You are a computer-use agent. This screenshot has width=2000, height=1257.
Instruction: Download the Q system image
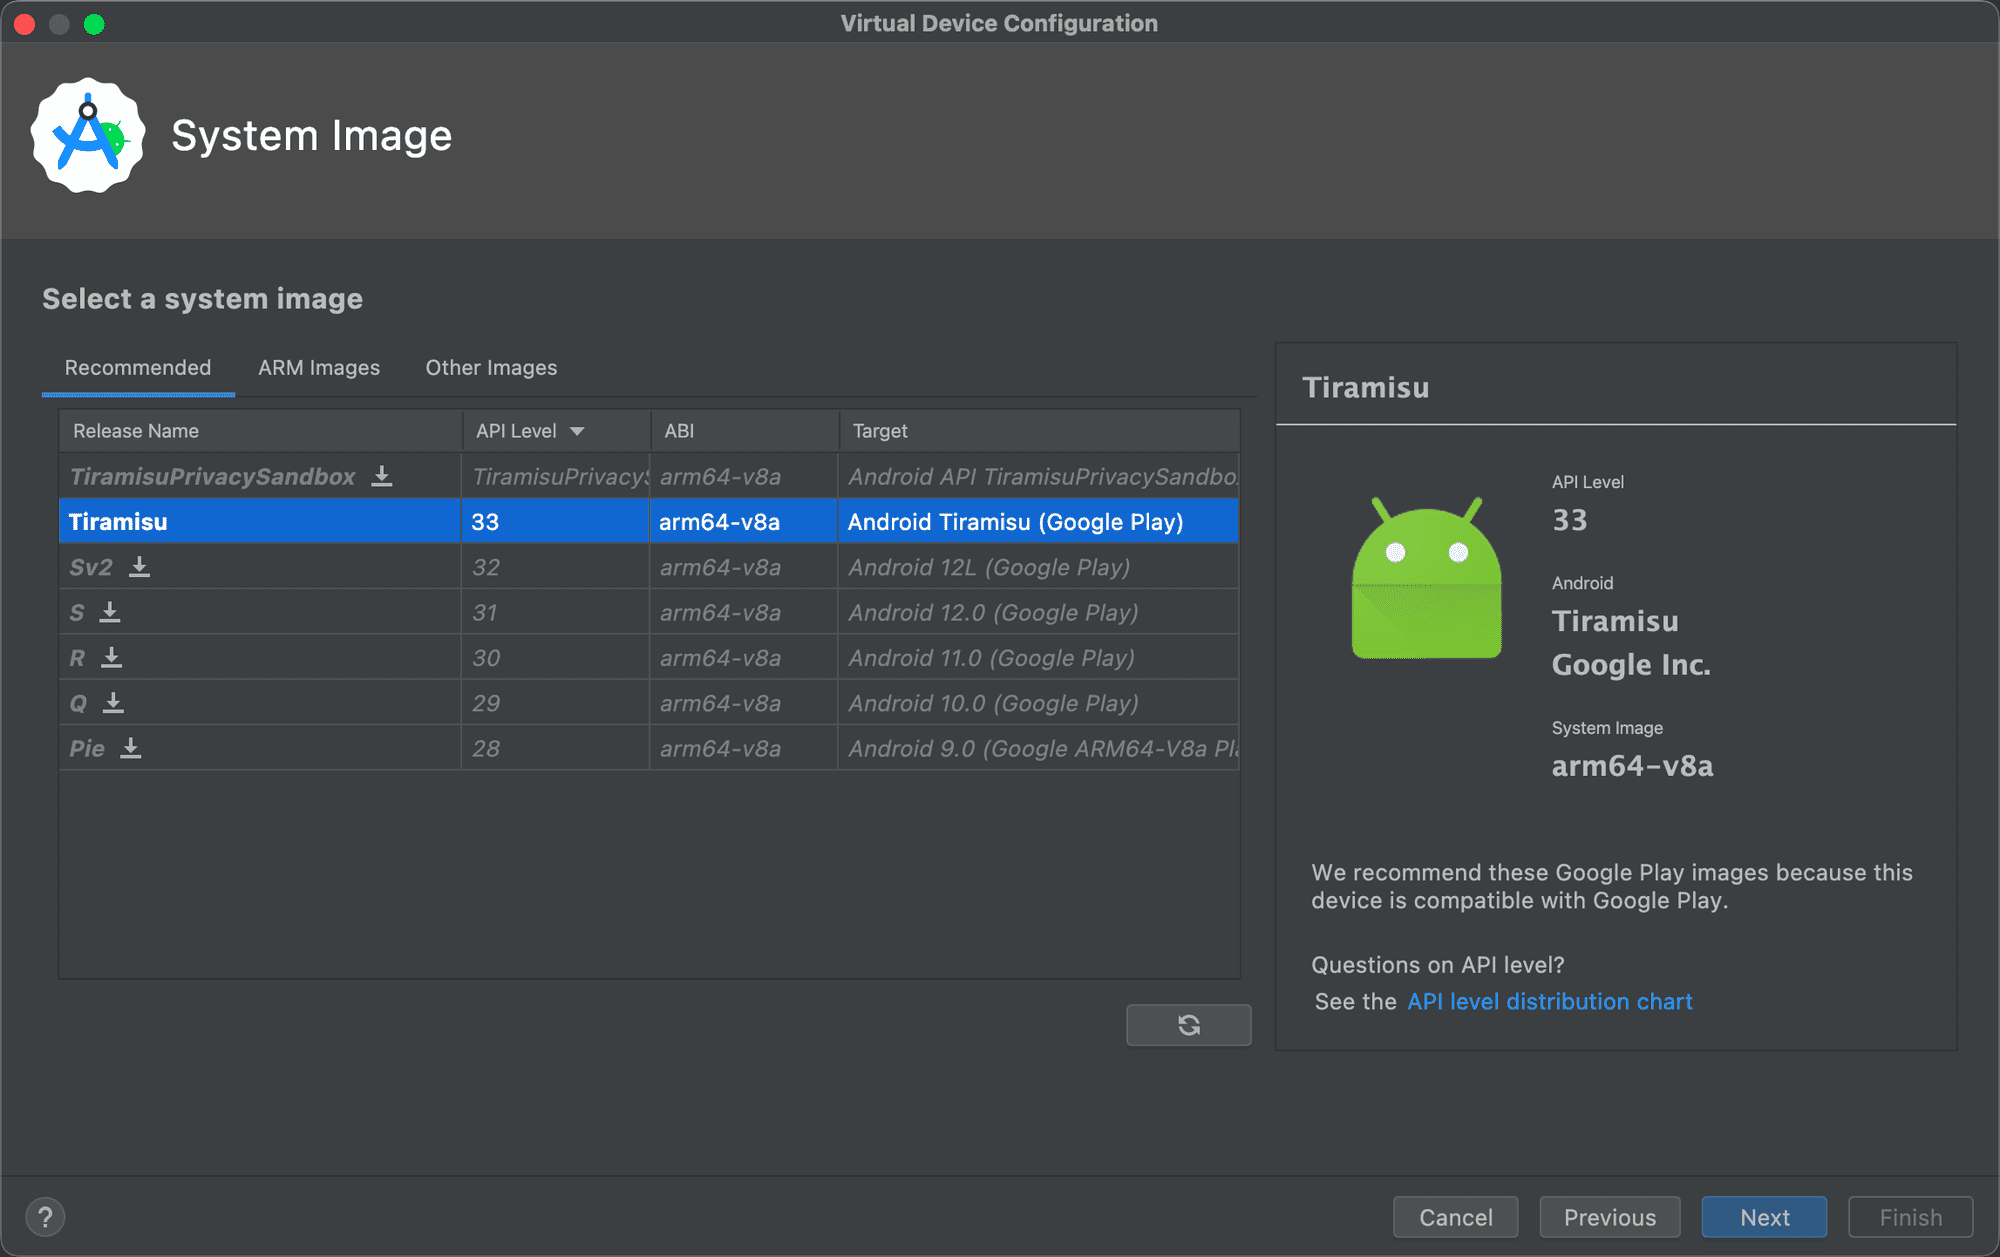coord(114,703)
